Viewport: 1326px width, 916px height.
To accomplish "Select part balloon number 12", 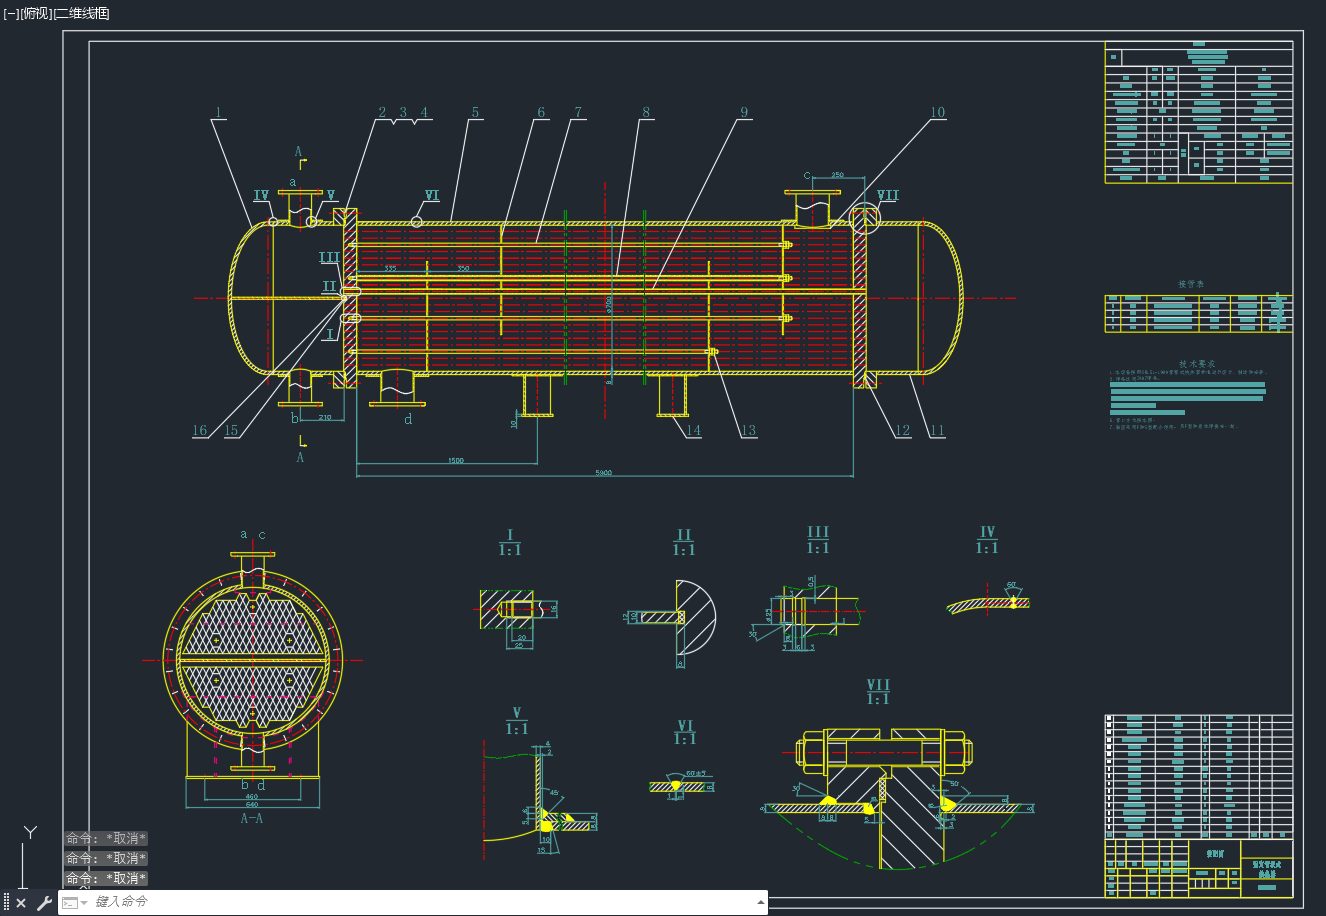I will [902, 431].
